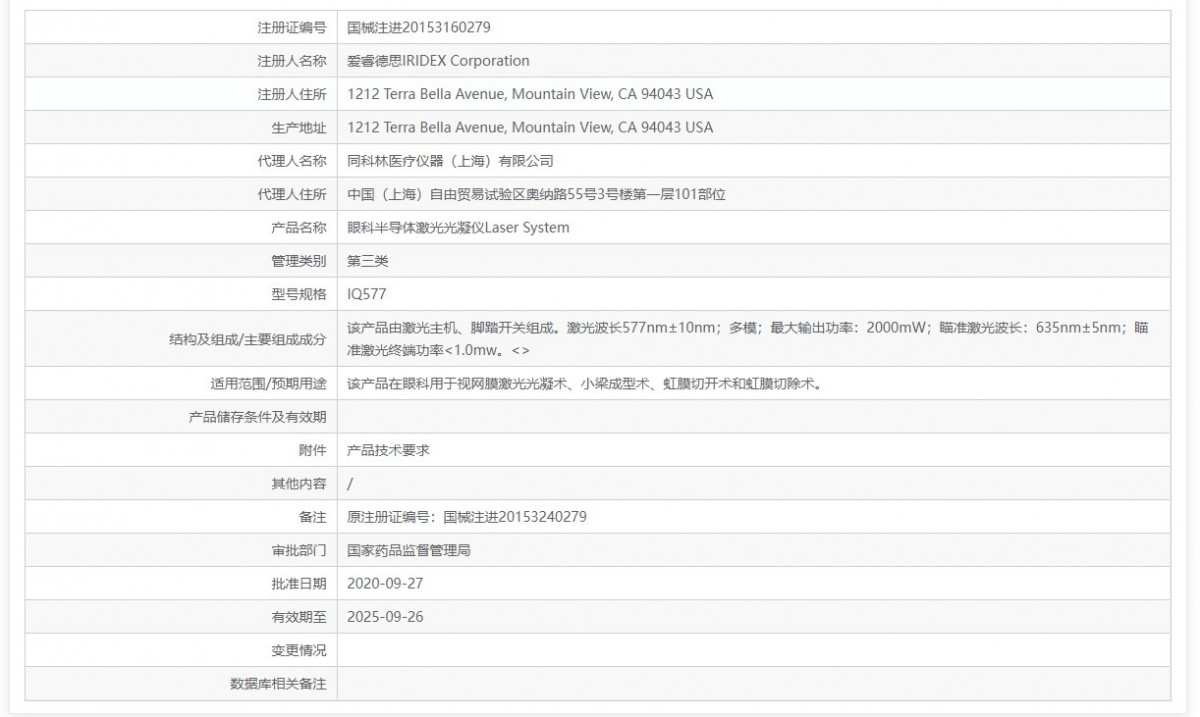
Task: Click approval date 2020-09-27
Action: (385, 582)
